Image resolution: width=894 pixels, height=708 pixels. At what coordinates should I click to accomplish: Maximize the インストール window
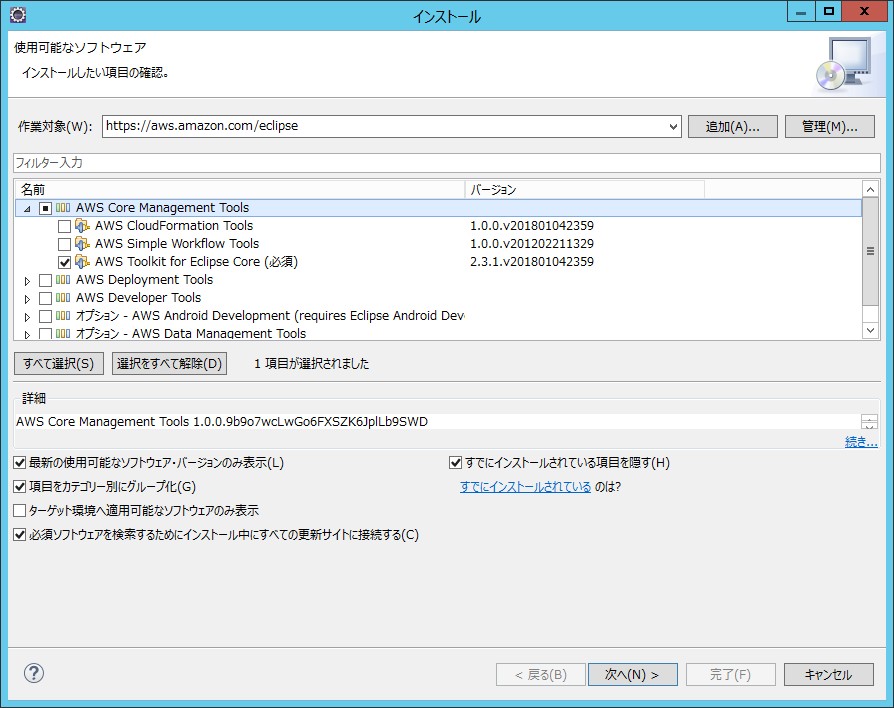click(828, 11)
